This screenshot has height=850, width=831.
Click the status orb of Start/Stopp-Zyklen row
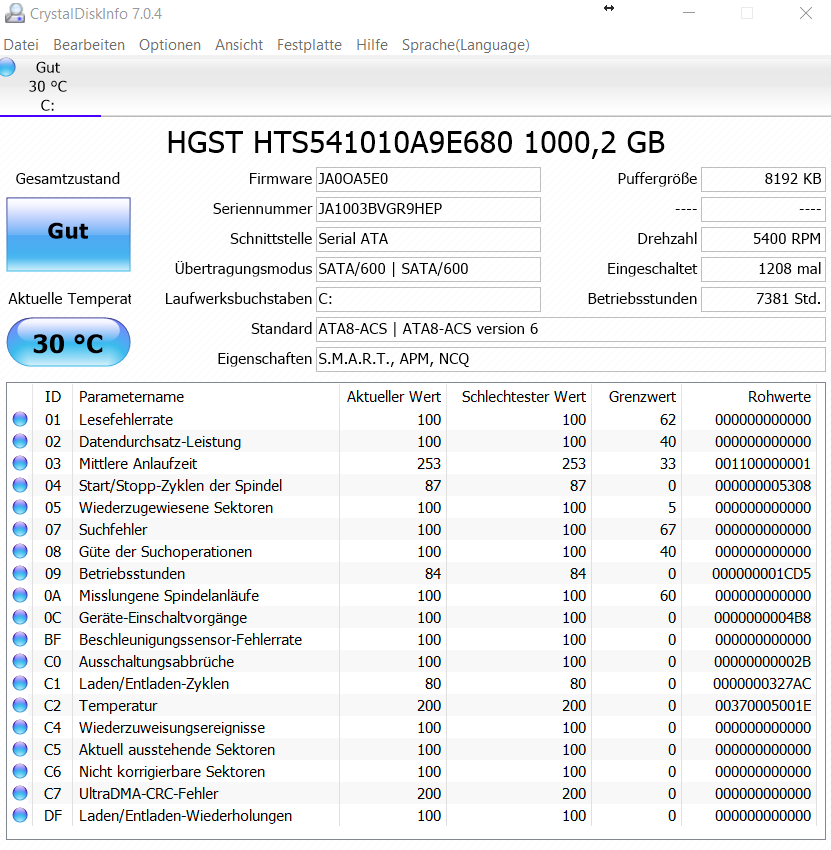(20, 485)
